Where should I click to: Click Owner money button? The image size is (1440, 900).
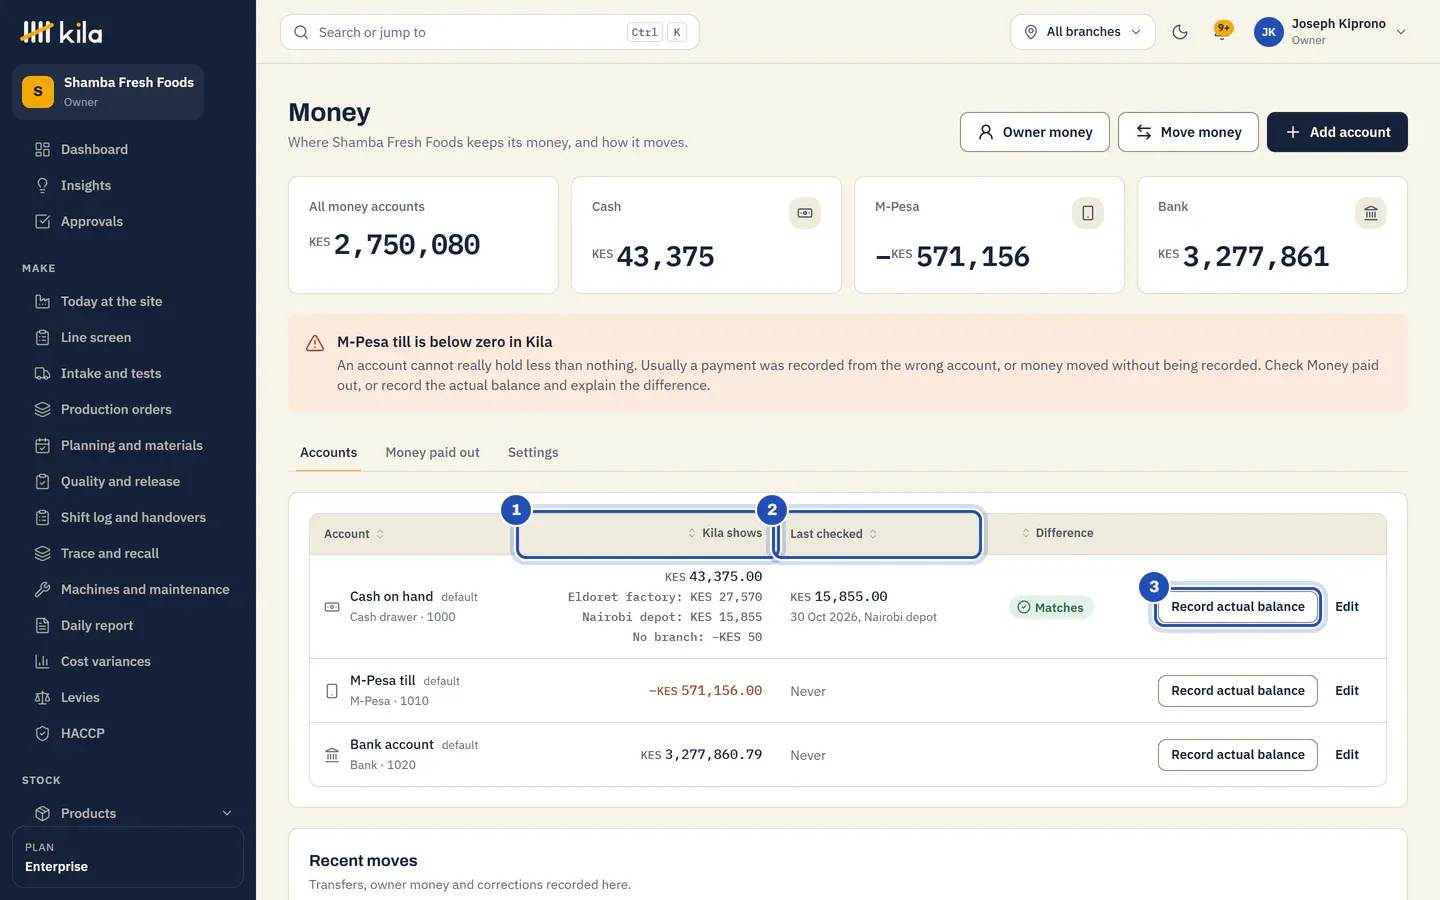[1035, 132]
